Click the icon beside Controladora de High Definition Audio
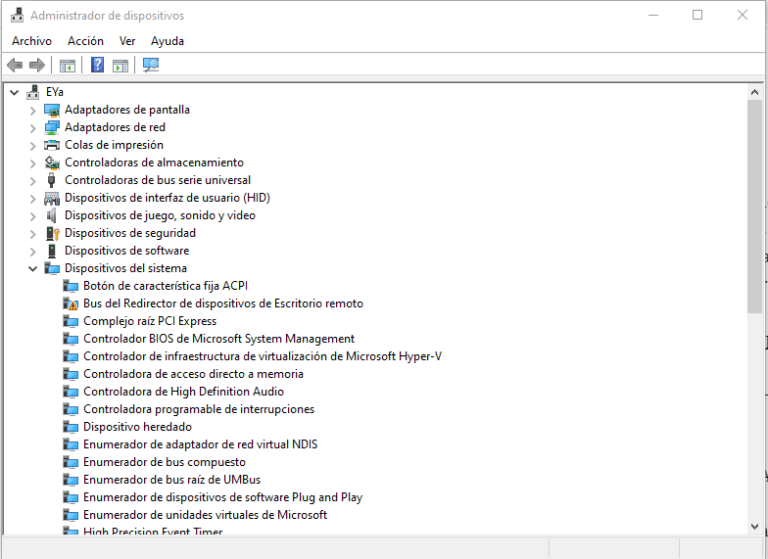The image size is (768, 559). [71, 392]
